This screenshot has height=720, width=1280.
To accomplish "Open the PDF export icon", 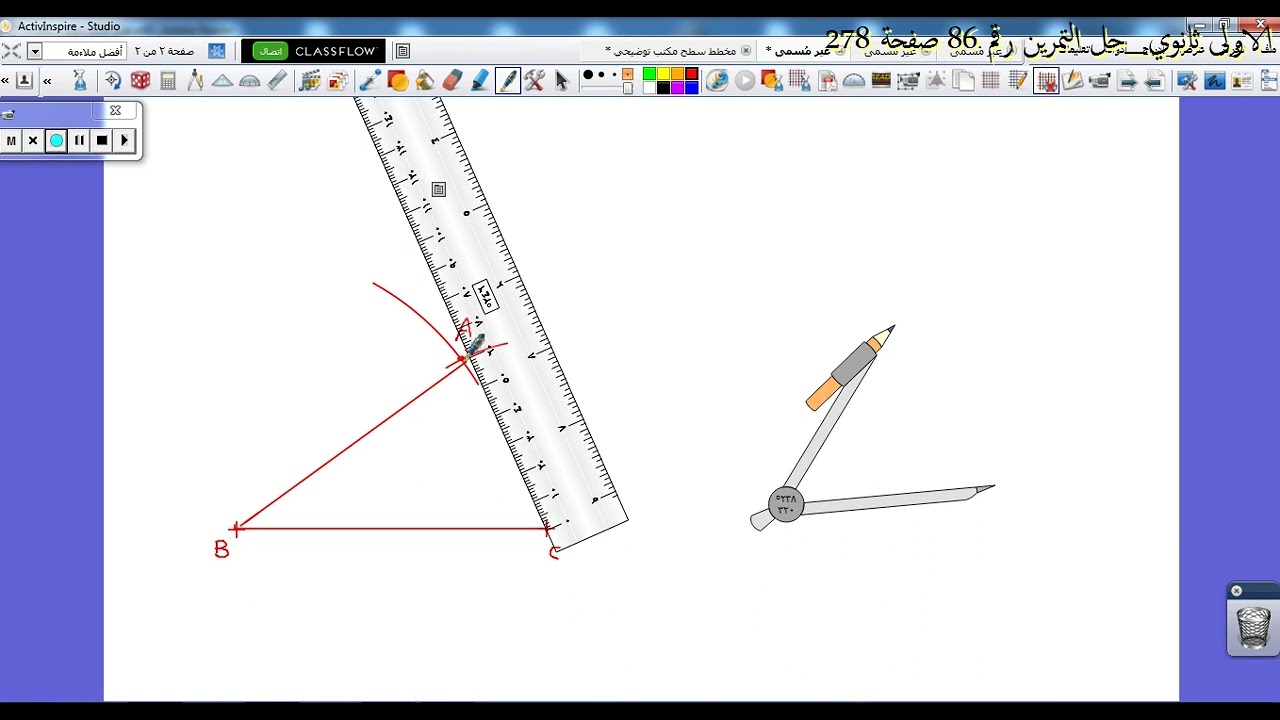I will 828,80.
